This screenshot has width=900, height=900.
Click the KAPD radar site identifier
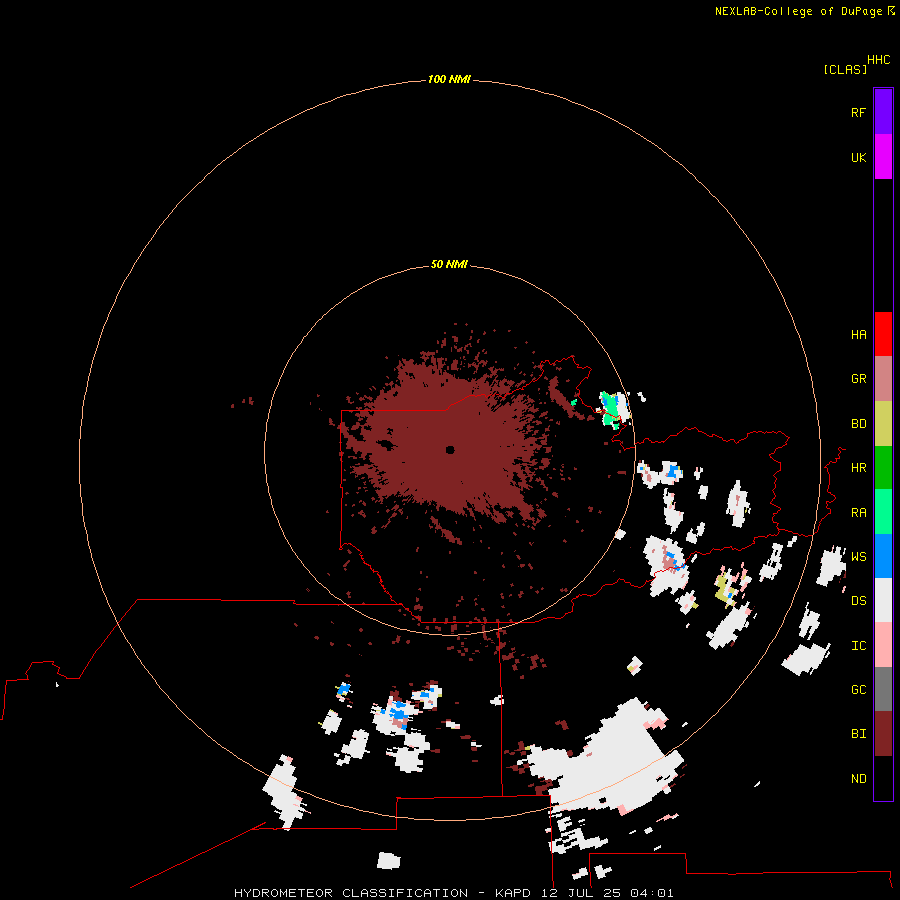(513, 893)
